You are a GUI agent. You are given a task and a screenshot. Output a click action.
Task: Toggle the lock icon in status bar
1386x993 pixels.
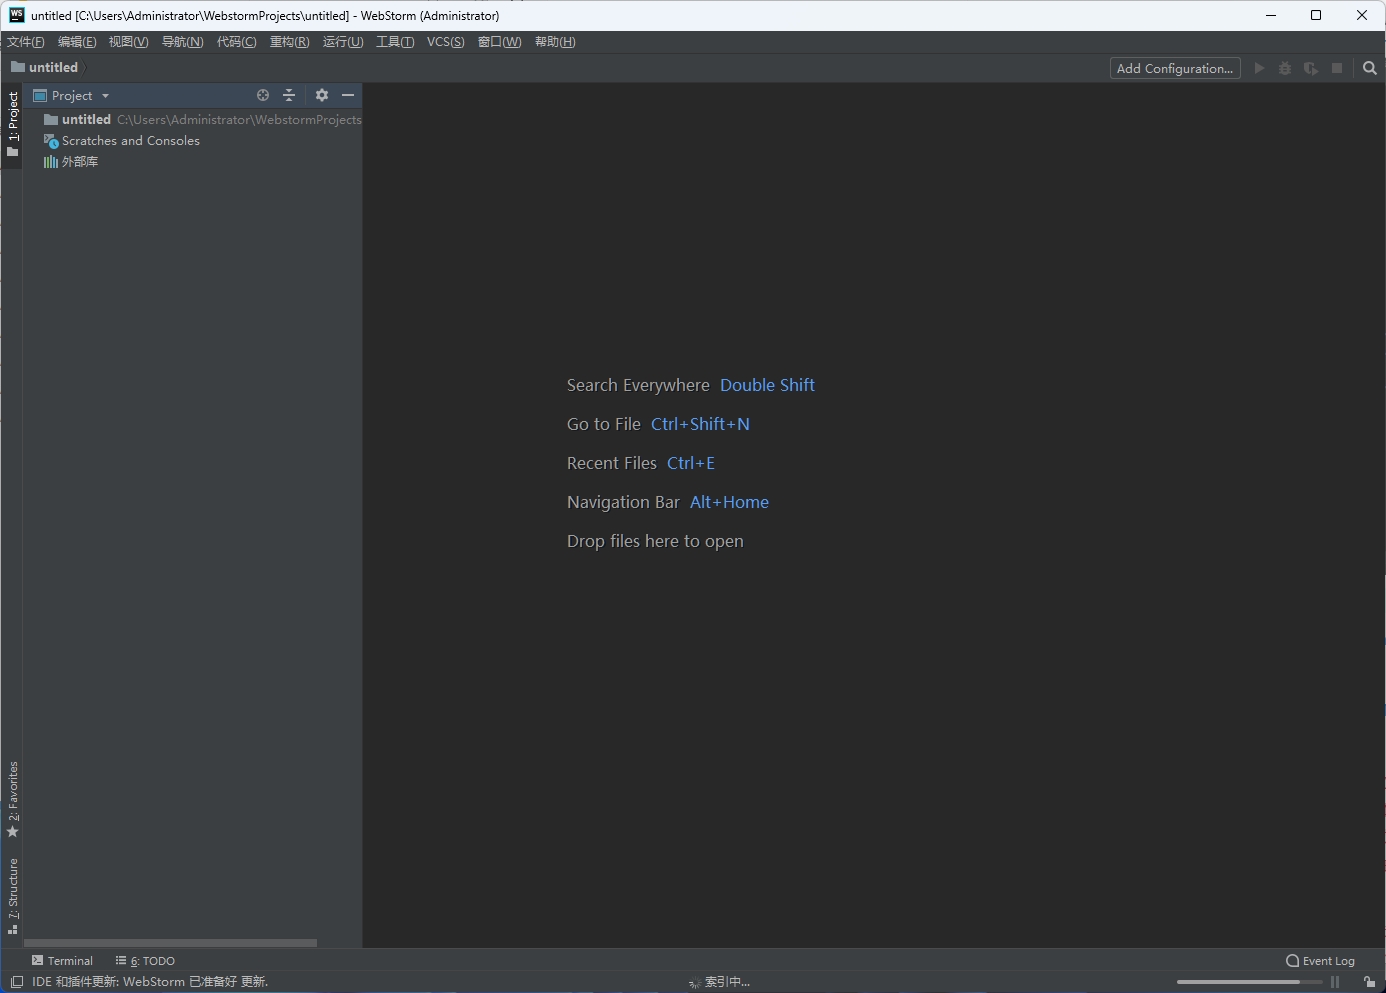pos(1368,982)
